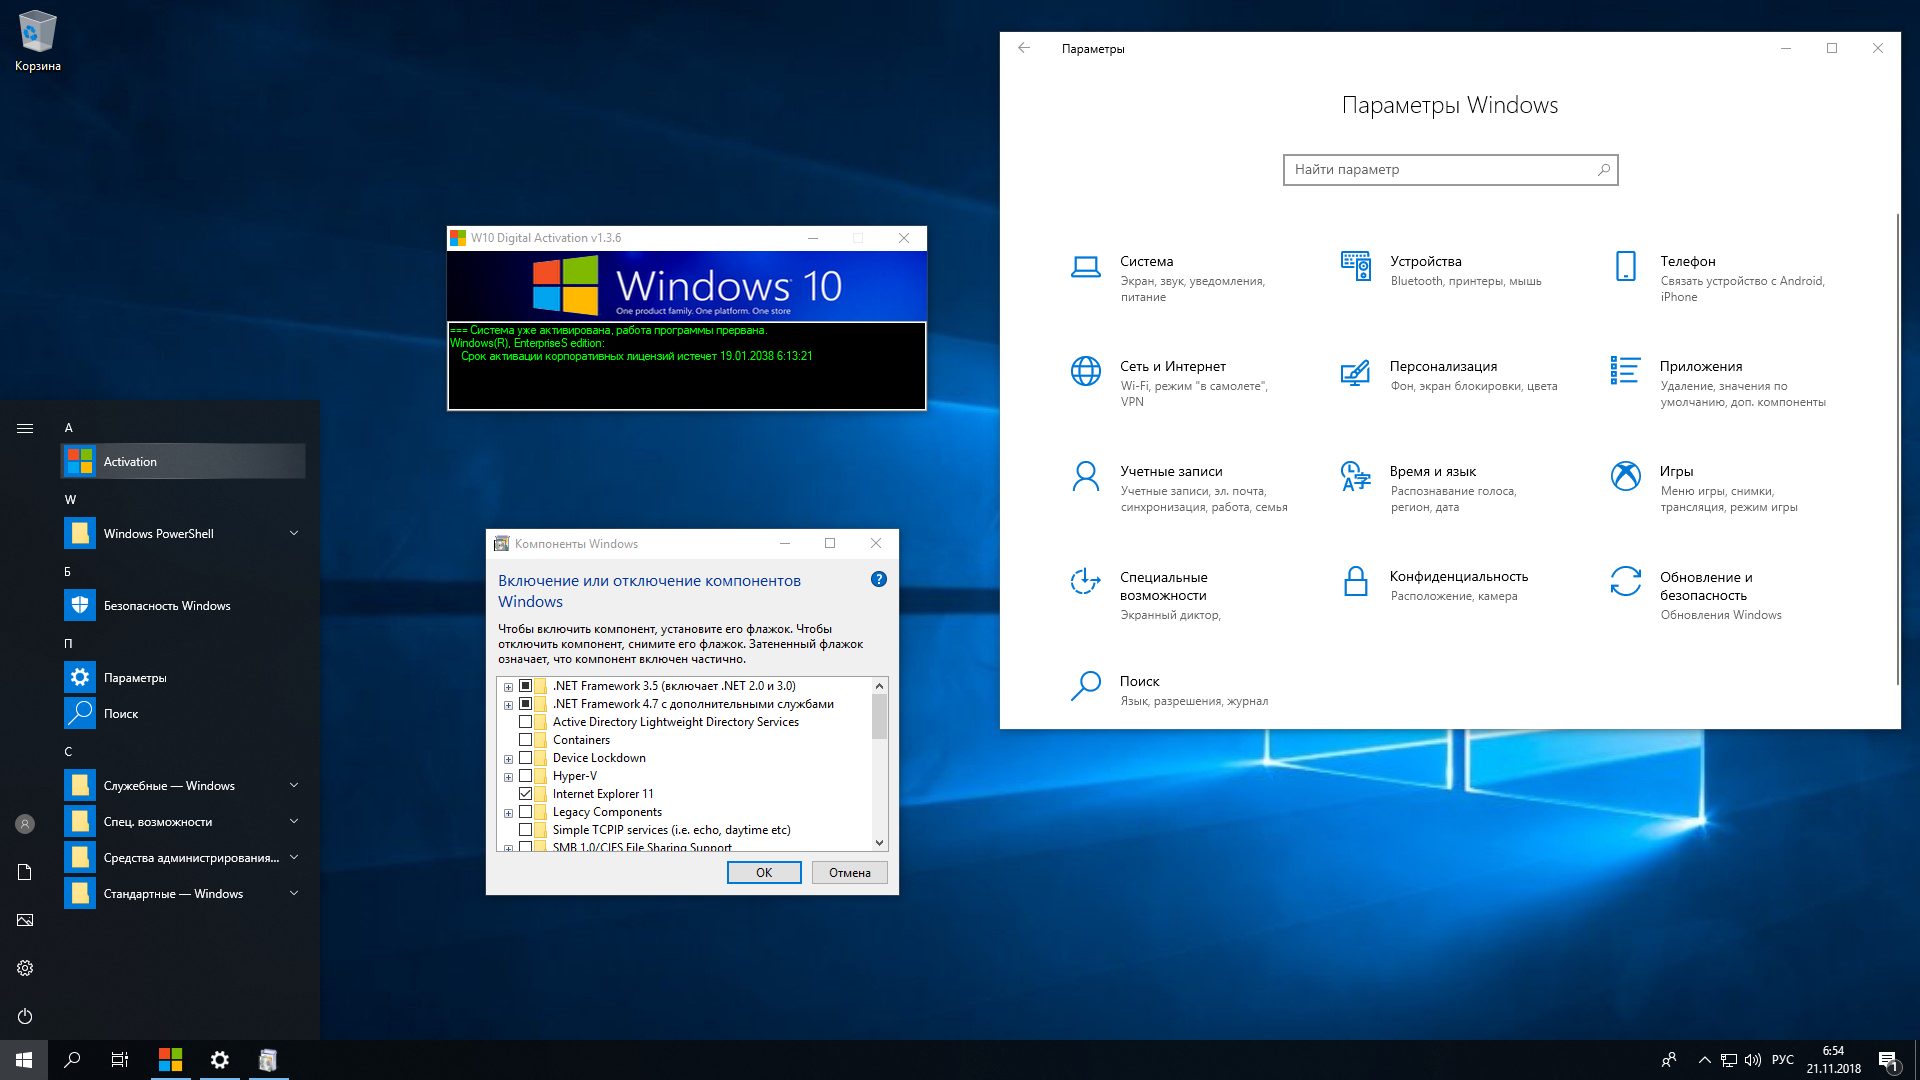The width and height of the screenshot is (1920, 1080).
Task: Click the taskbar search magnifier icon
Action: [x=72, y=1060]
